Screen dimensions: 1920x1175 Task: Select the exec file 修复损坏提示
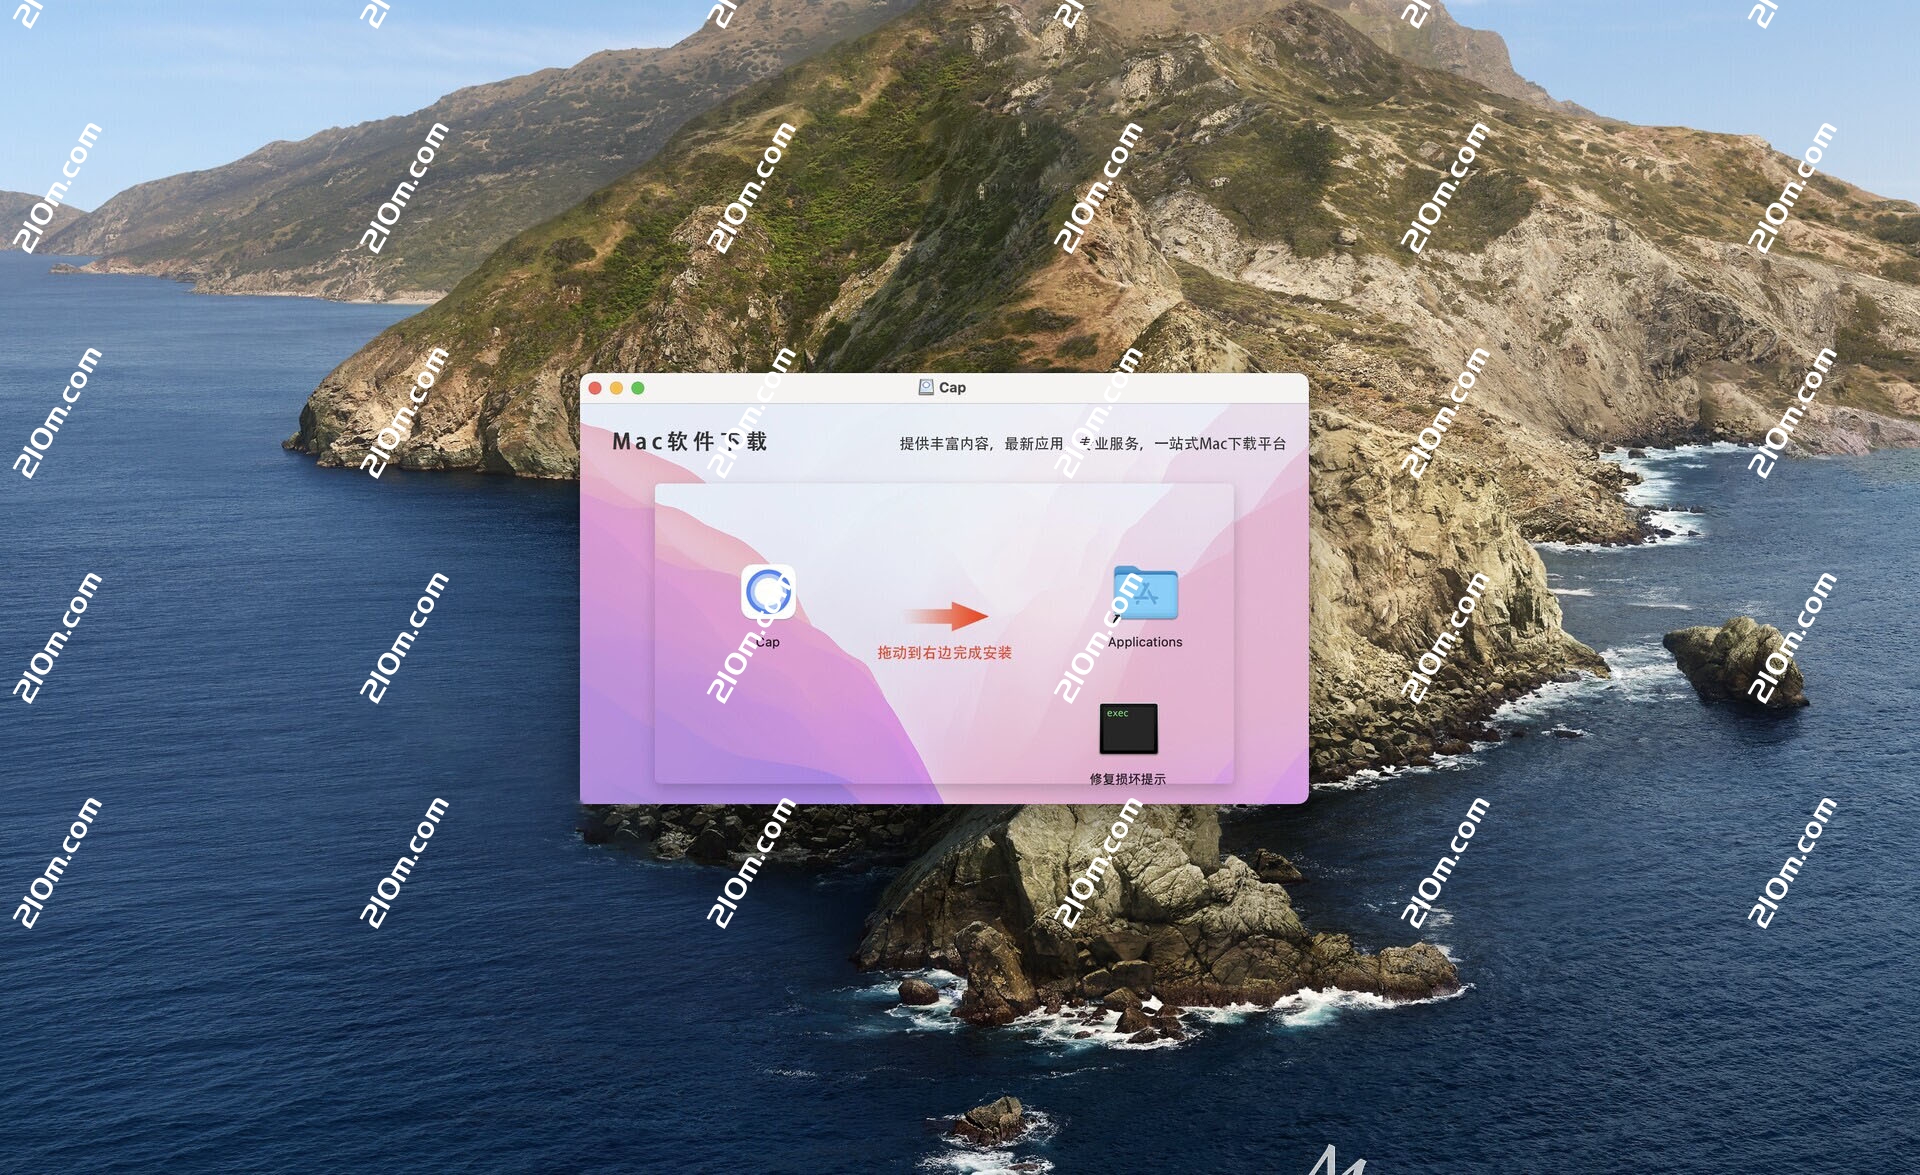pos(1128,729)
